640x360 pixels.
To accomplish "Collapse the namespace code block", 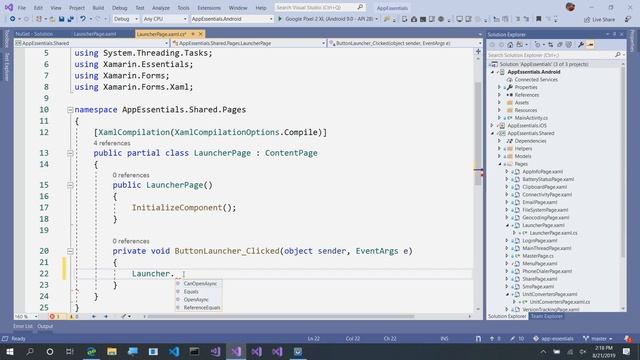I will tap(70, 110).
